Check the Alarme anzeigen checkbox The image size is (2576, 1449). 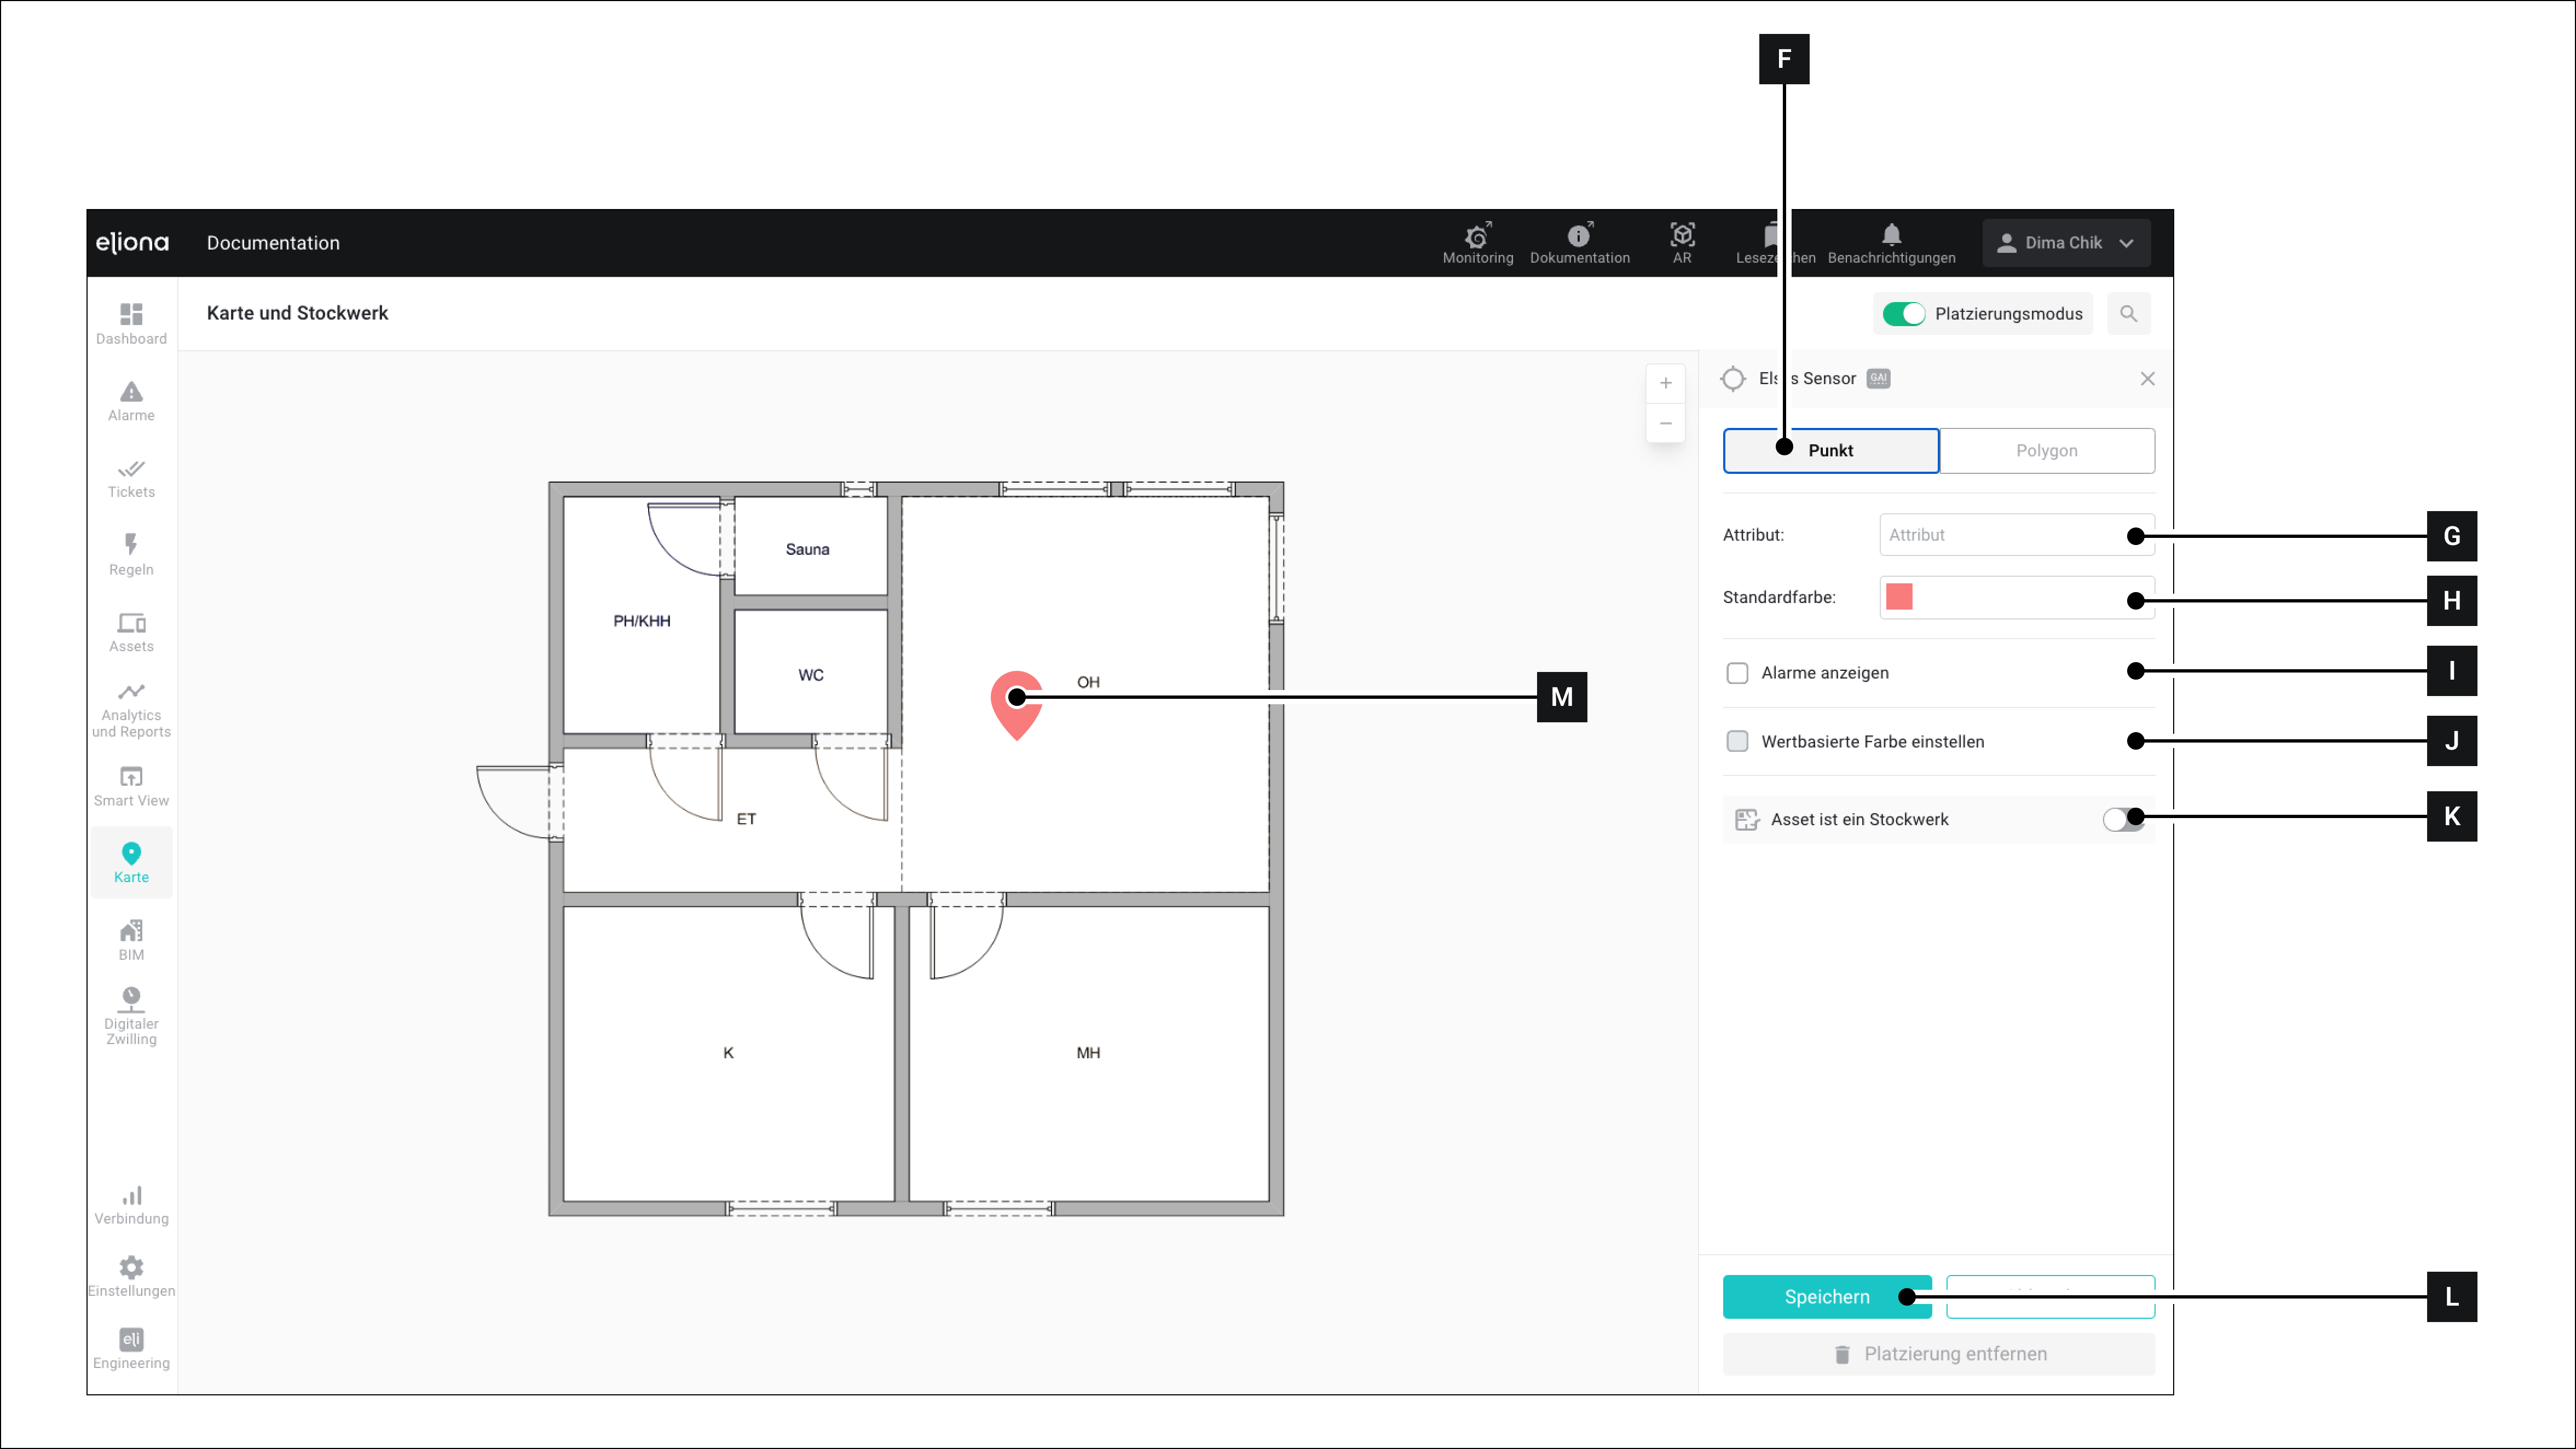(1737, 673)
